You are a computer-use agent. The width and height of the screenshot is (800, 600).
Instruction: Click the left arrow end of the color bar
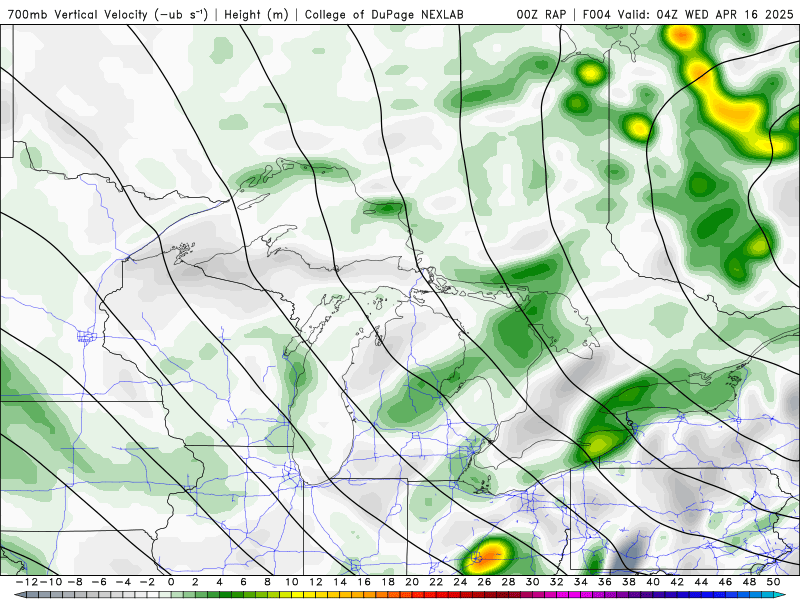[x=18, y=595]
